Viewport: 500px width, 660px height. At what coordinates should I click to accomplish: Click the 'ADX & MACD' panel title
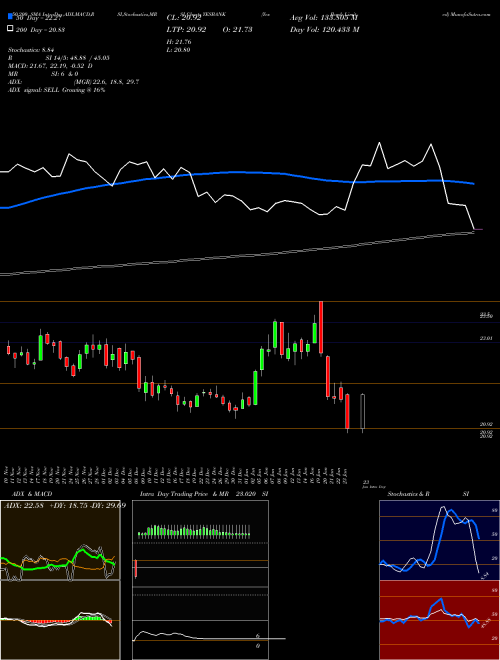pyautogui.click(x=32, y=494)
